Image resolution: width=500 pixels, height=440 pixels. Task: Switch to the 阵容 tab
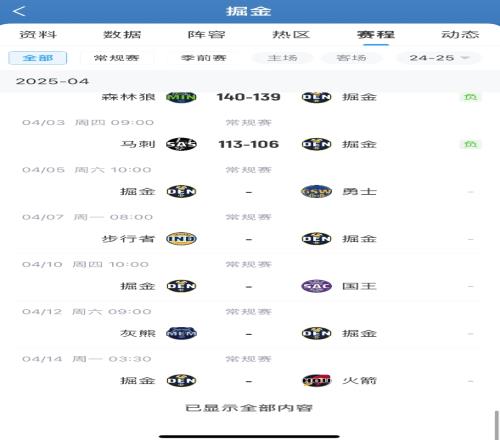click(x=207, y=34)
